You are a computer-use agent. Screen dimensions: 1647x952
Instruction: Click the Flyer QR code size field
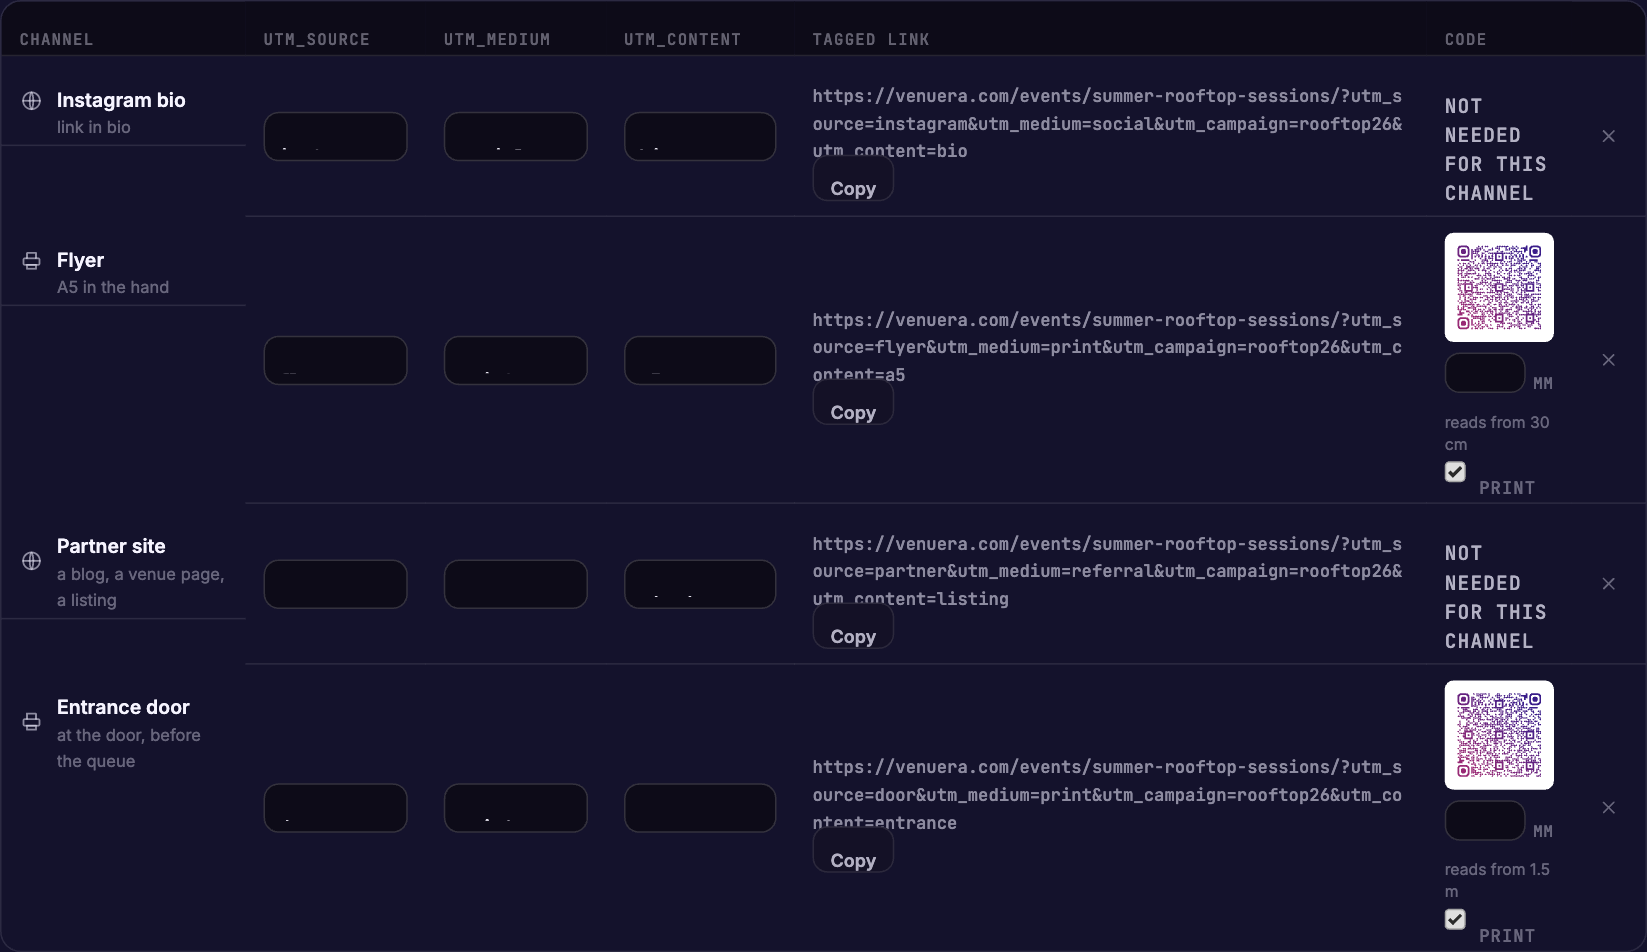pos(1485,373)
